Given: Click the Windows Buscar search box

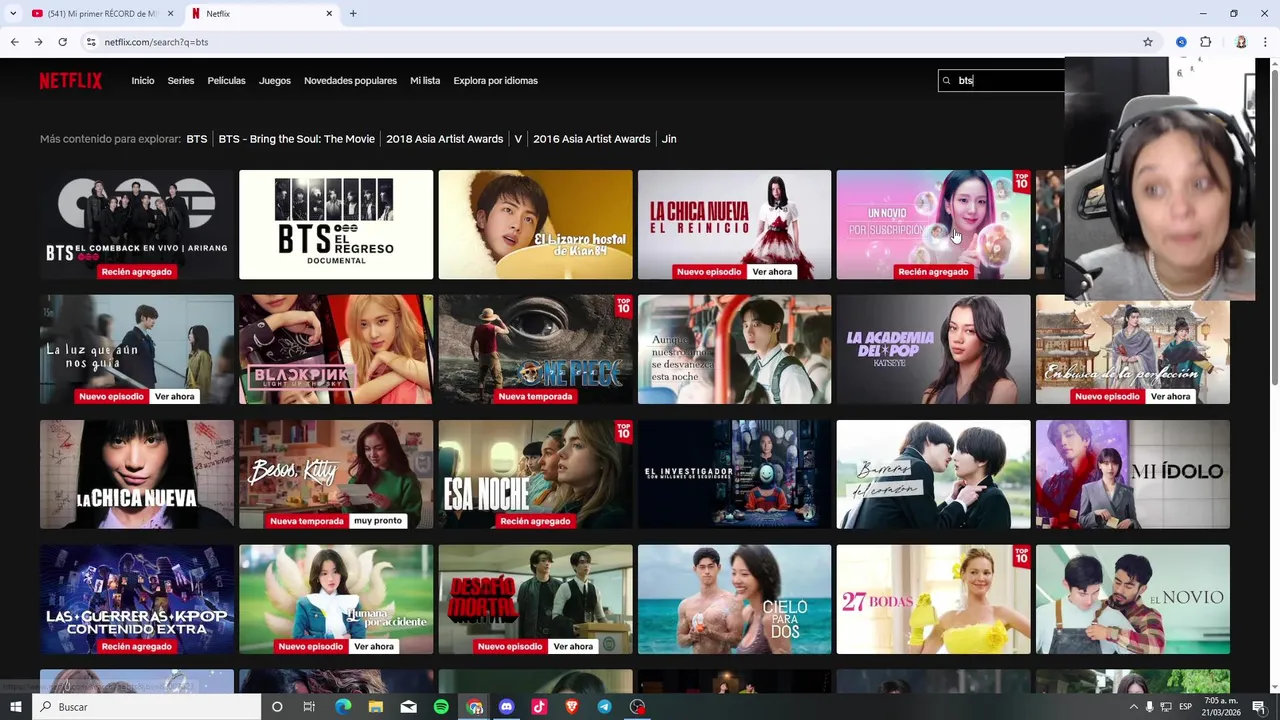Looking at the screenshot, I should (x=146, y=707).
